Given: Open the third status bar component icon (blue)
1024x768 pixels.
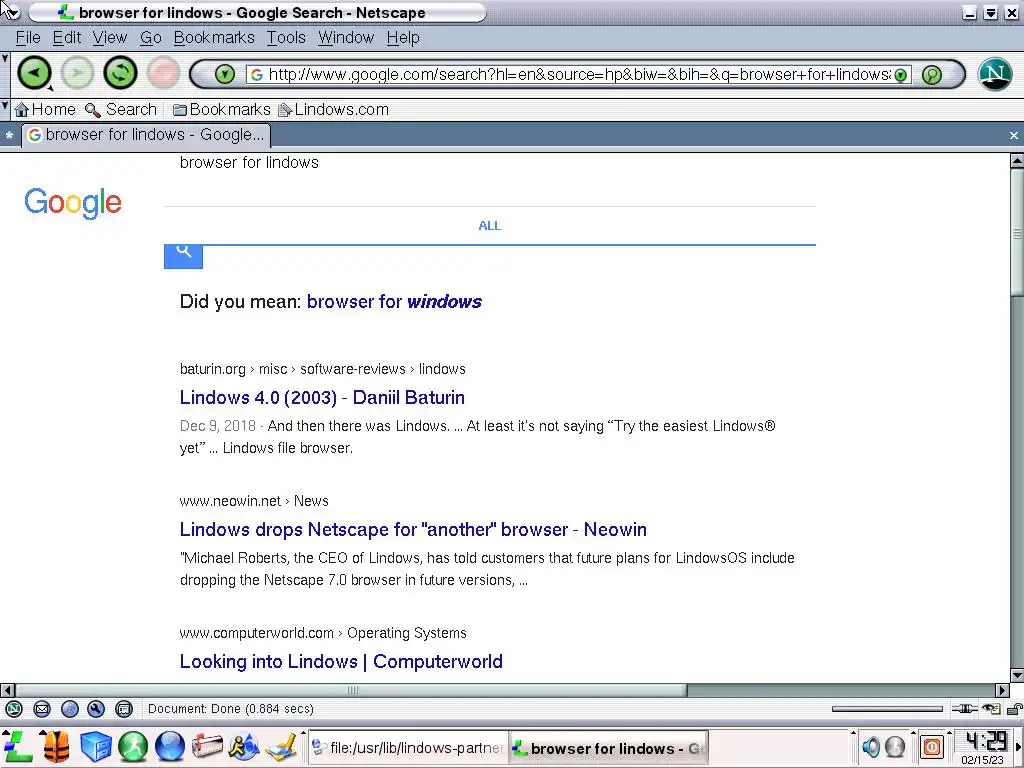Looking at the screenshot, I should 69,709.
